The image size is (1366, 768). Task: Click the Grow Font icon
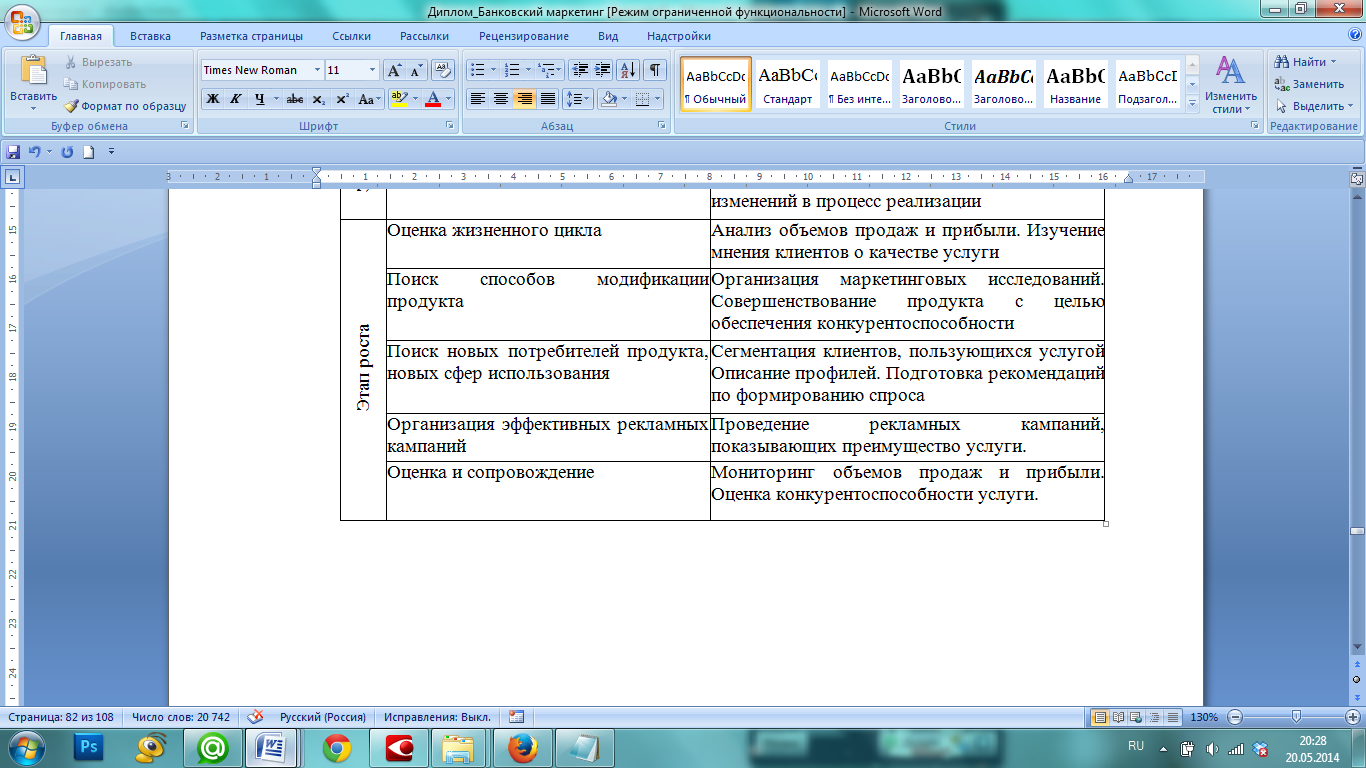point(394,70)
